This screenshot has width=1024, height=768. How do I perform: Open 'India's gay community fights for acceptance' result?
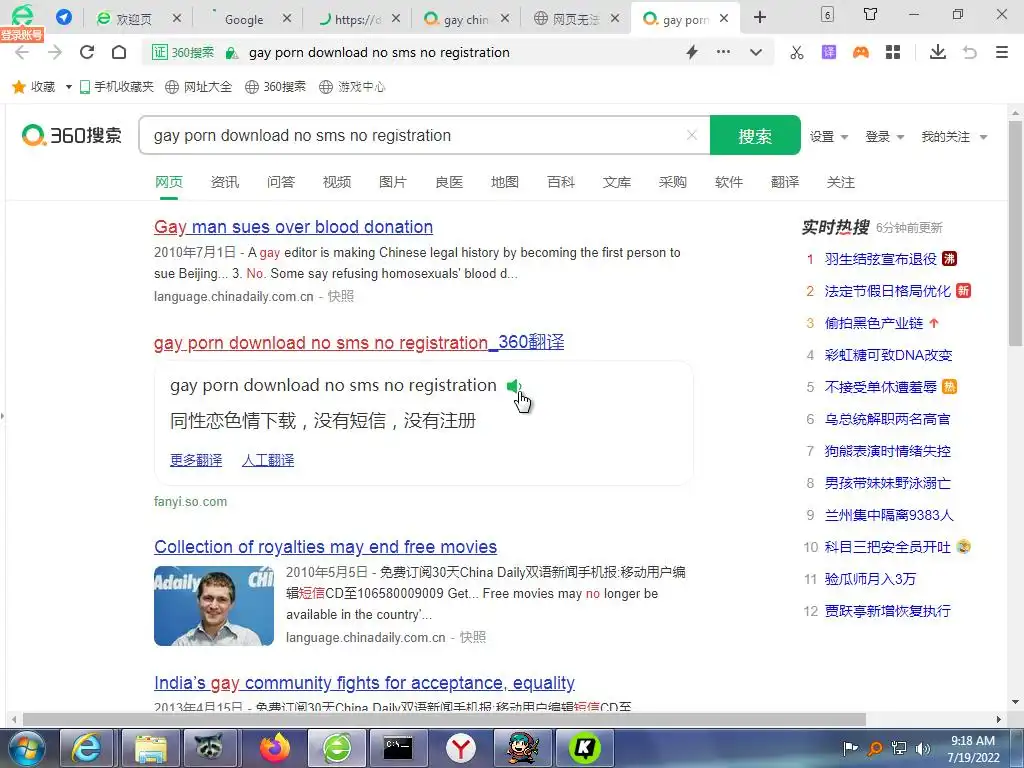364,683
